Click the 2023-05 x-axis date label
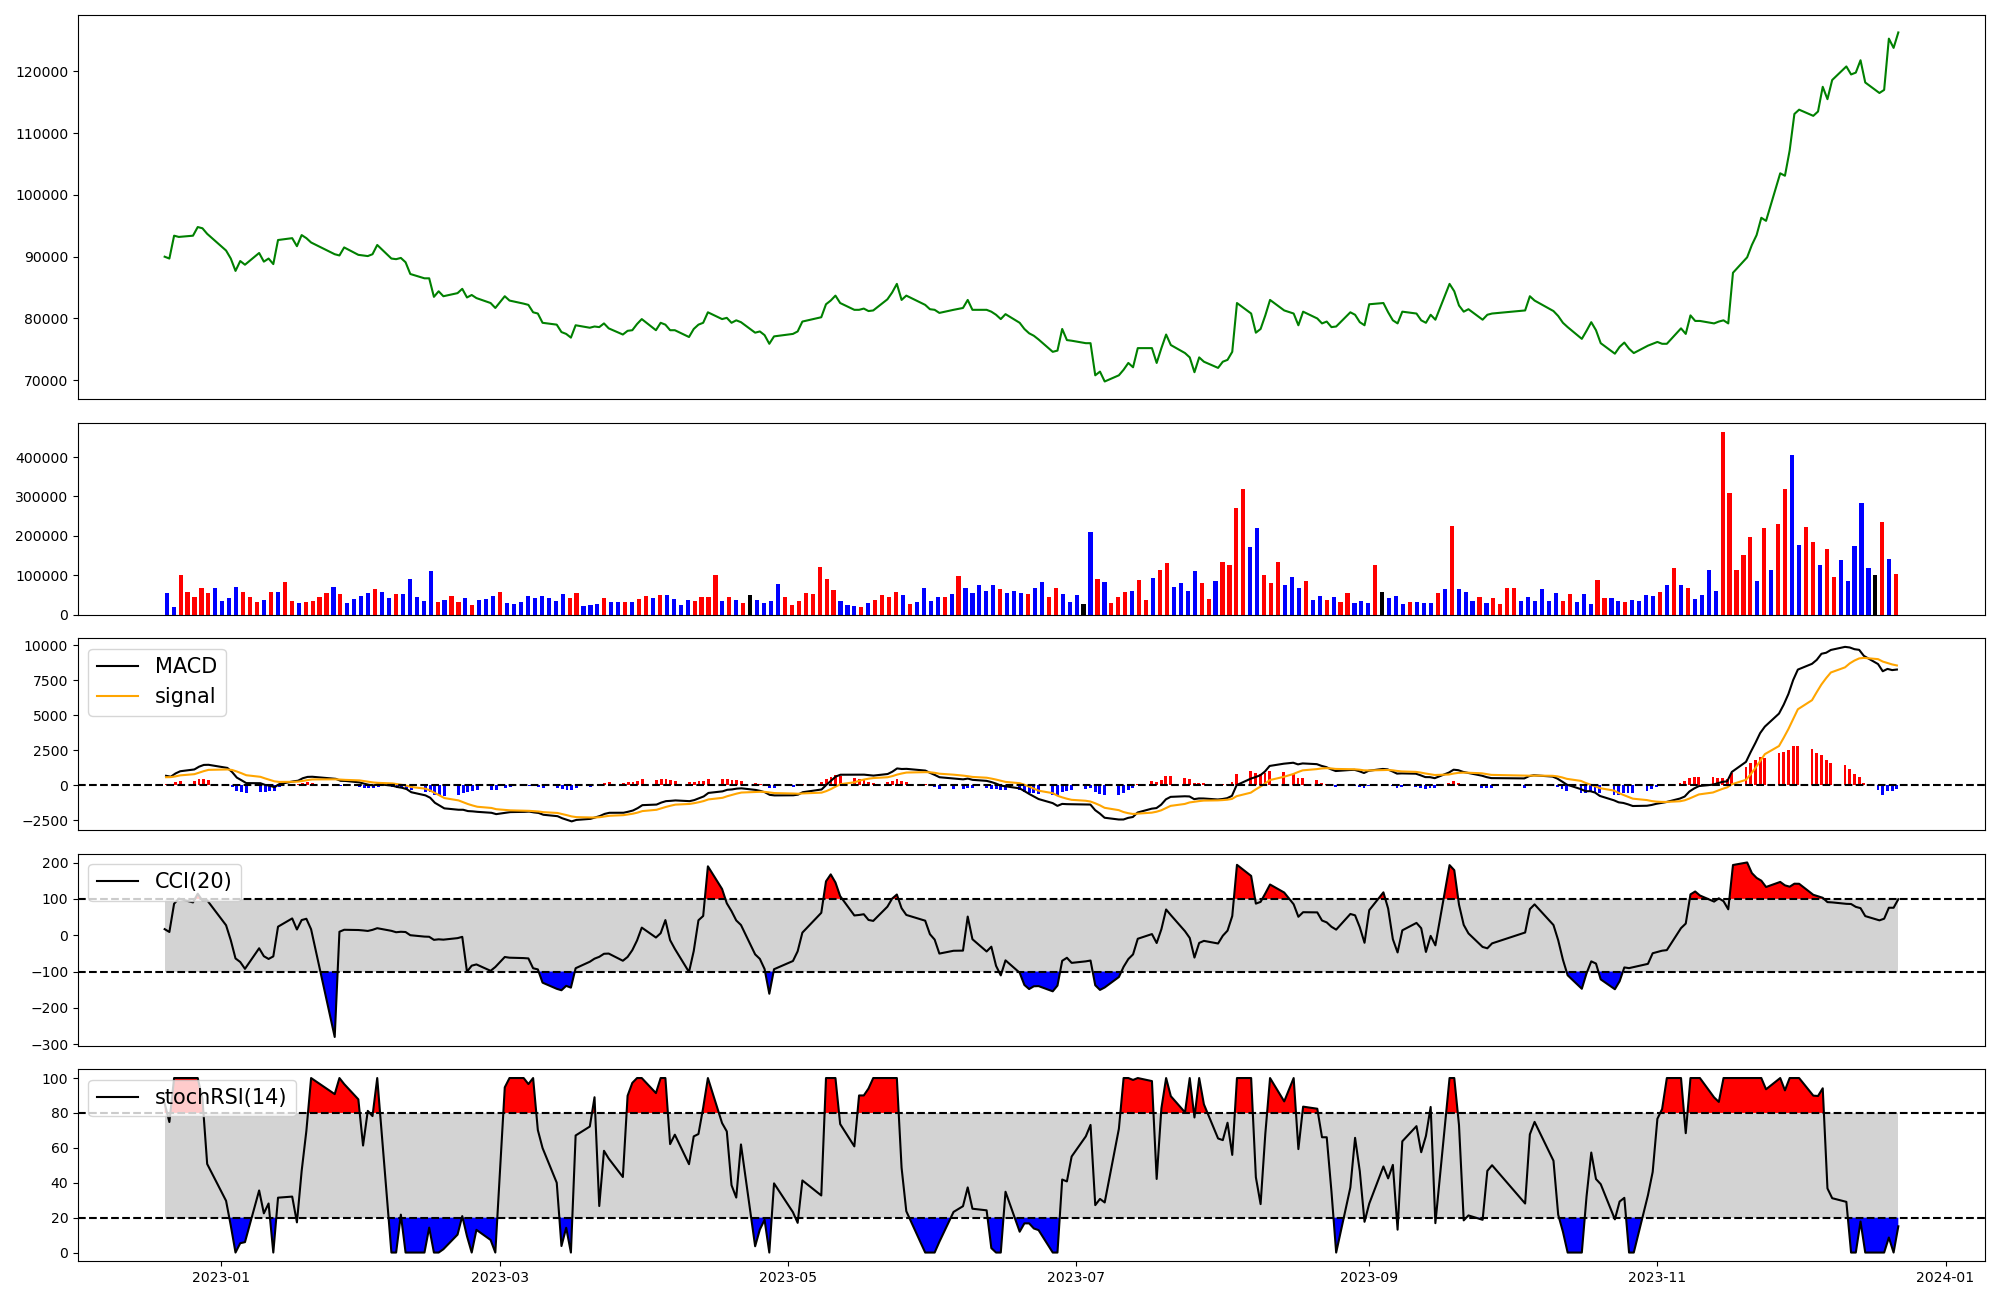 pos(788,1277)
